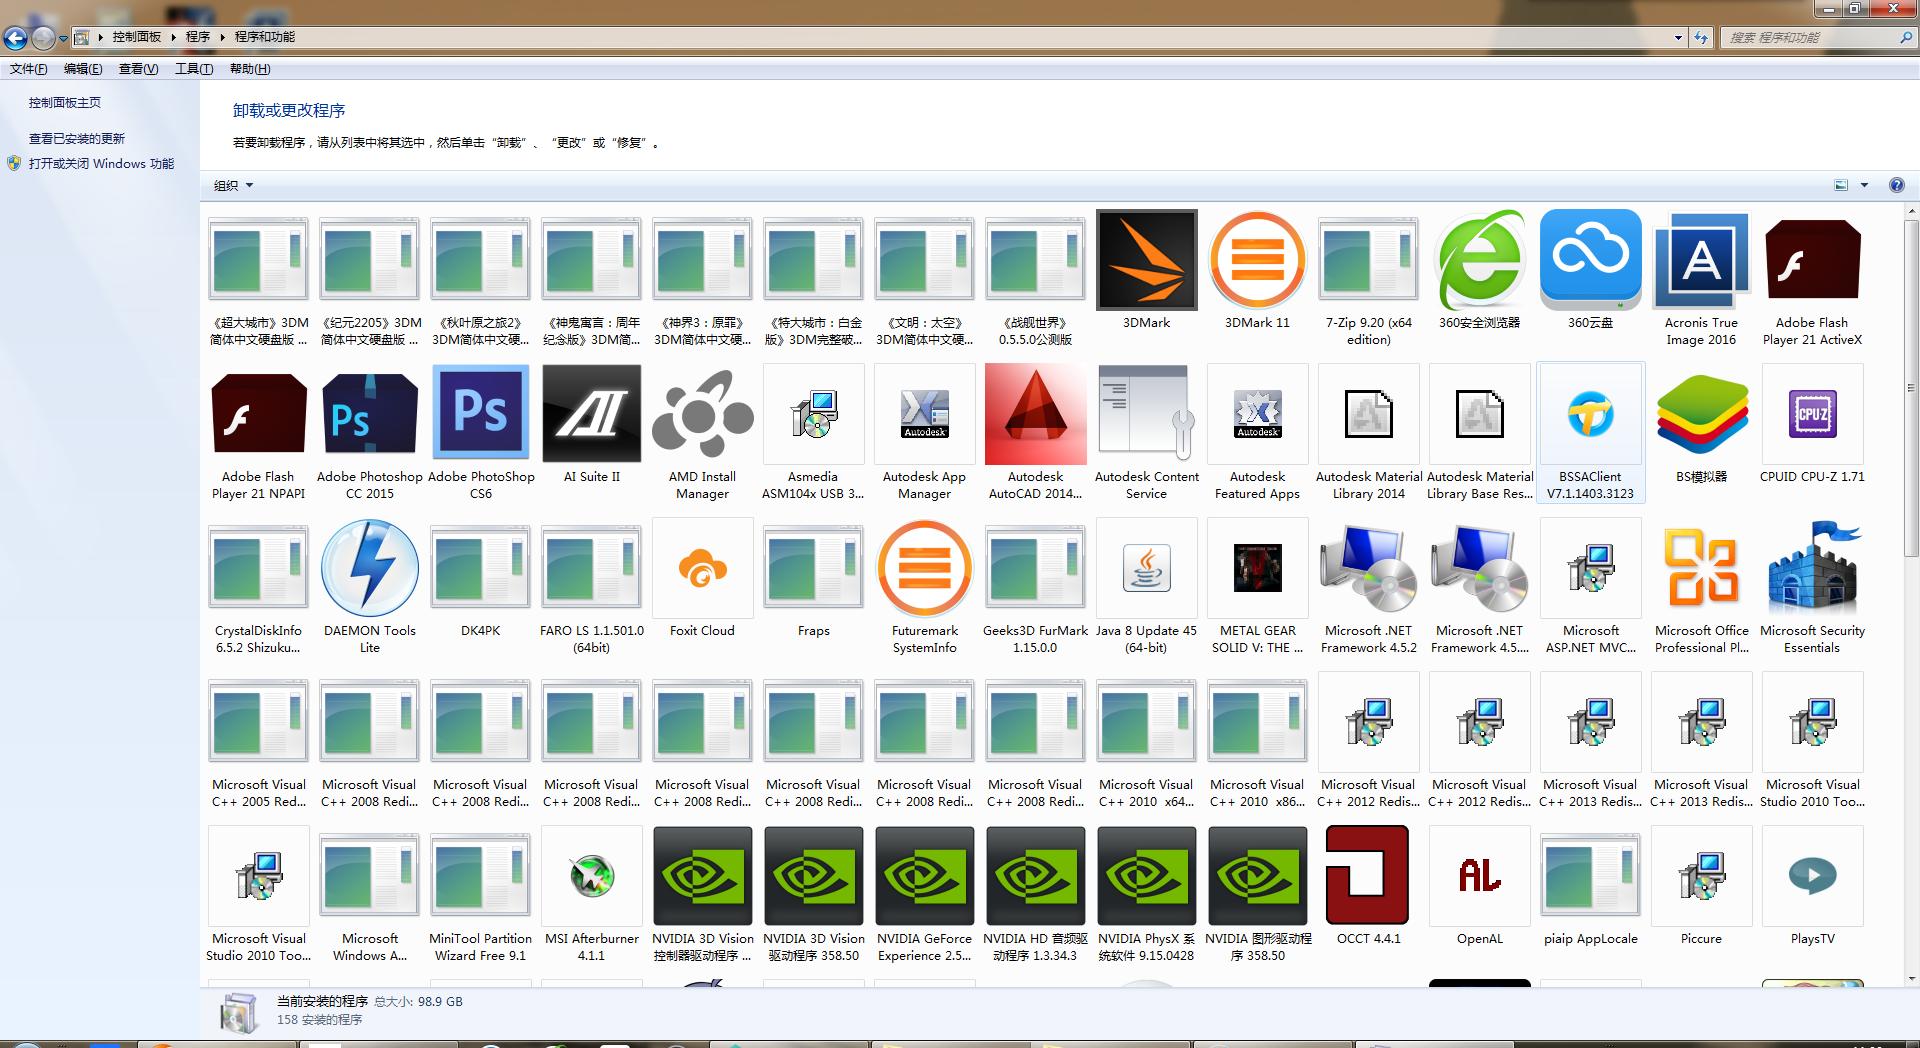Select Adobe Photoshop CC 2015 icon
This screenshot has height=1048, width=1920.
[369, 414]
